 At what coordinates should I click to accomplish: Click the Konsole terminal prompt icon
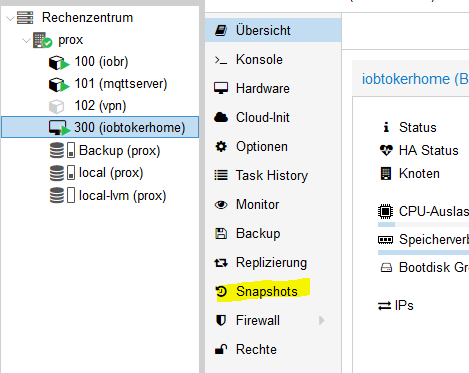[x=221, y=60]
